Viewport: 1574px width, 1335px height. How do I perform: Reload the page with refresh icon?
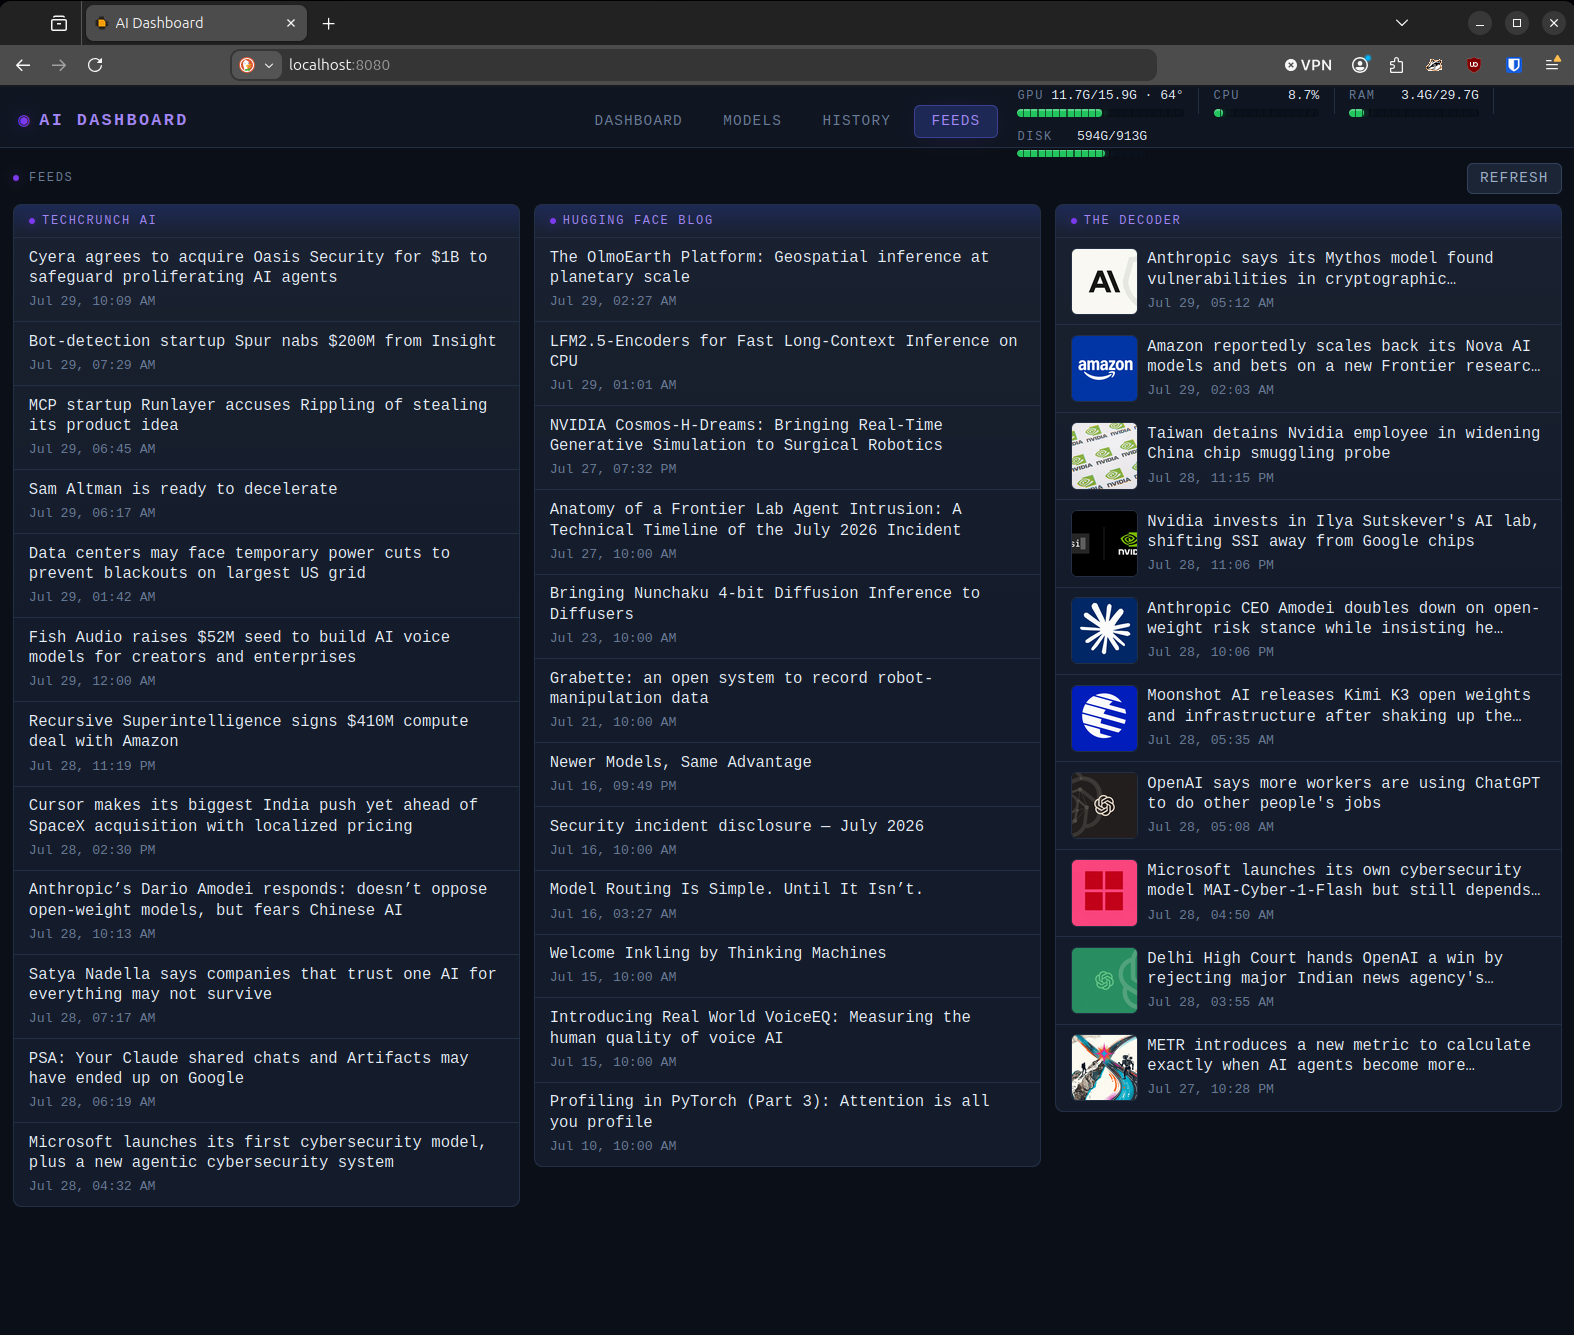click(95, 65)
